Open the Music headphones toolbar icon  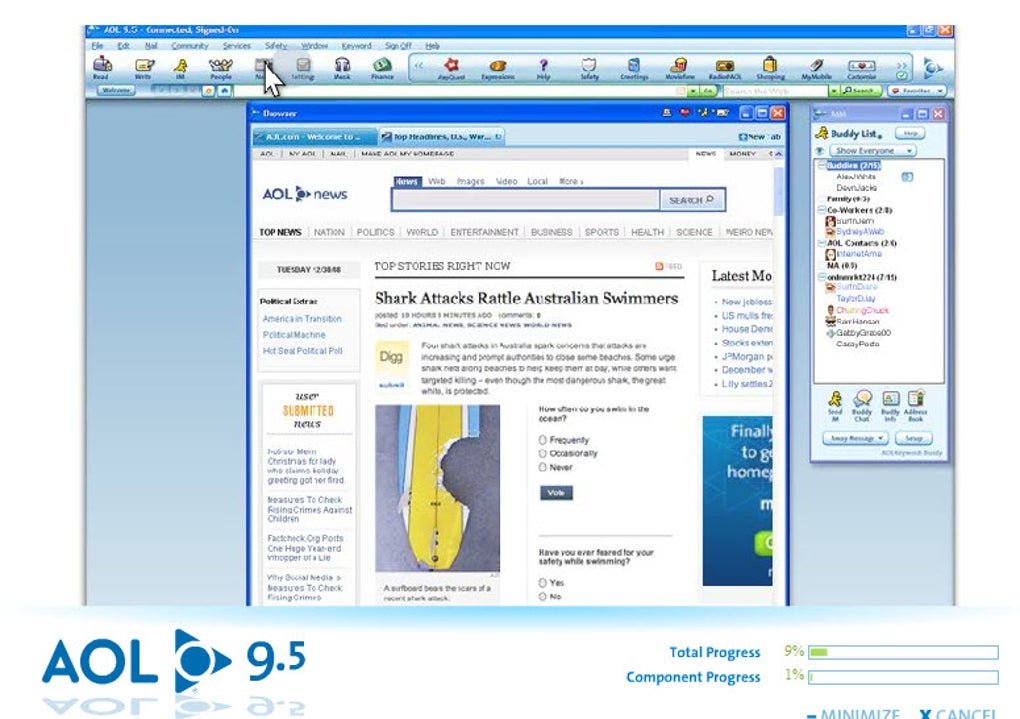[x=342, y=68]
